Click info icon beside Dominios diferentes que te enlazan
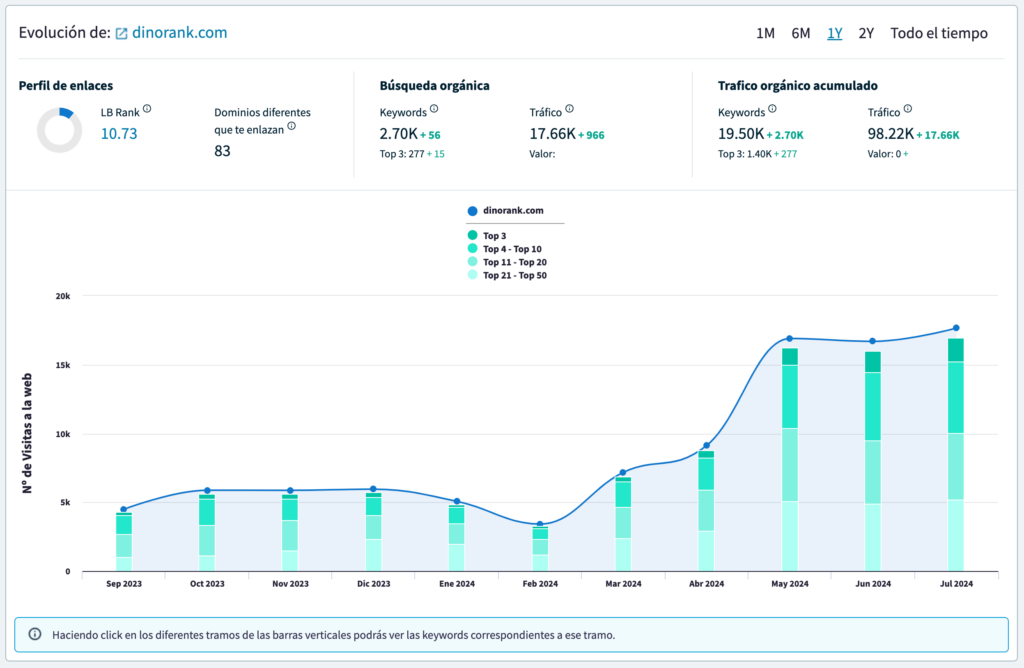The width and height of the screenshot is (1024, 668). point(292,126)
